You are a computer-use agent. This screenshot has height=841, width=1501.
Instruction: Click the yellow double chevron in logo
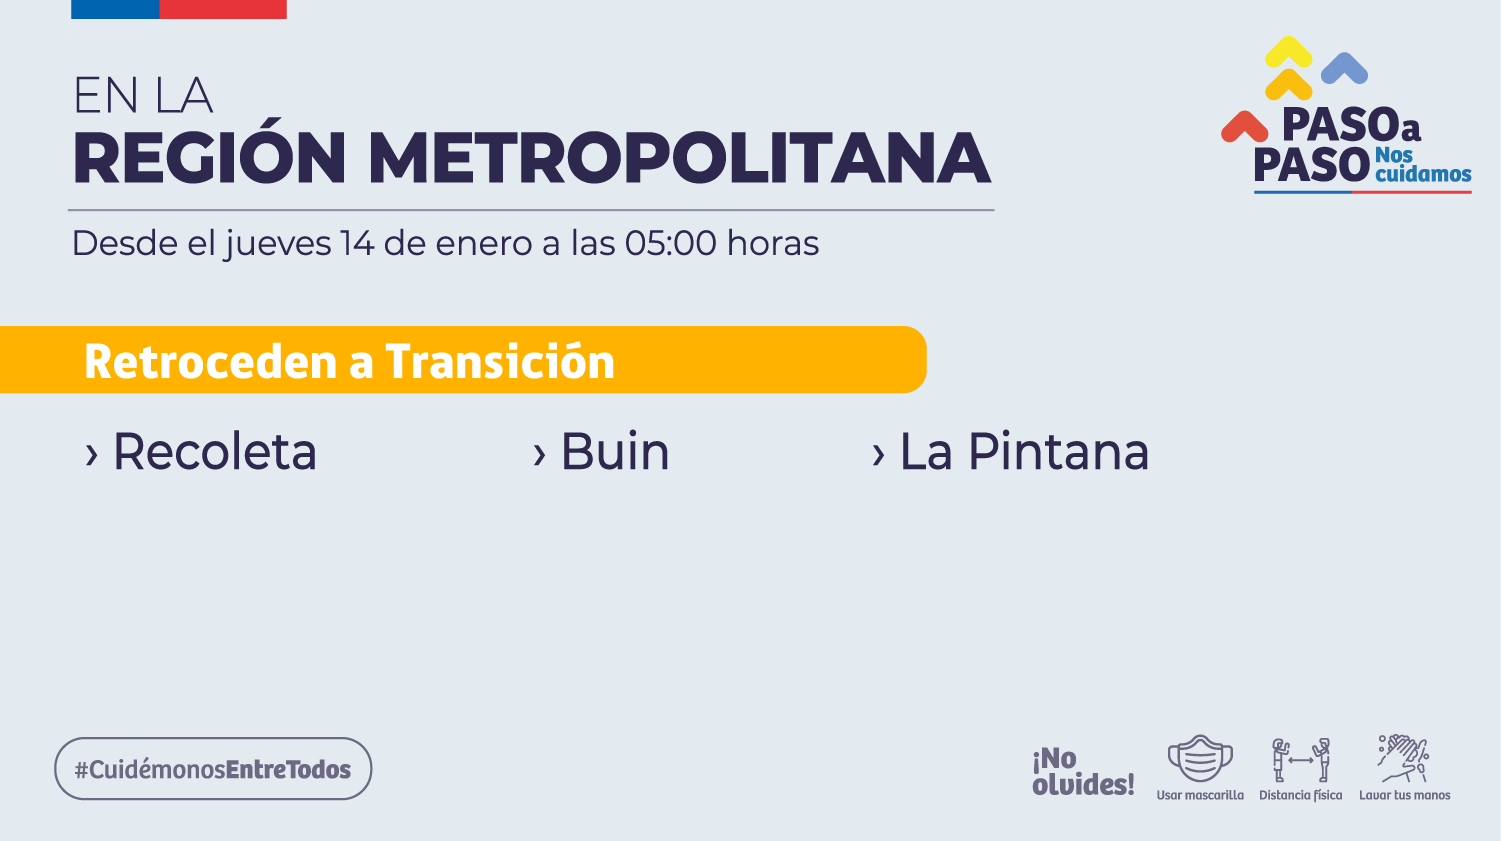pos(1289,68)
